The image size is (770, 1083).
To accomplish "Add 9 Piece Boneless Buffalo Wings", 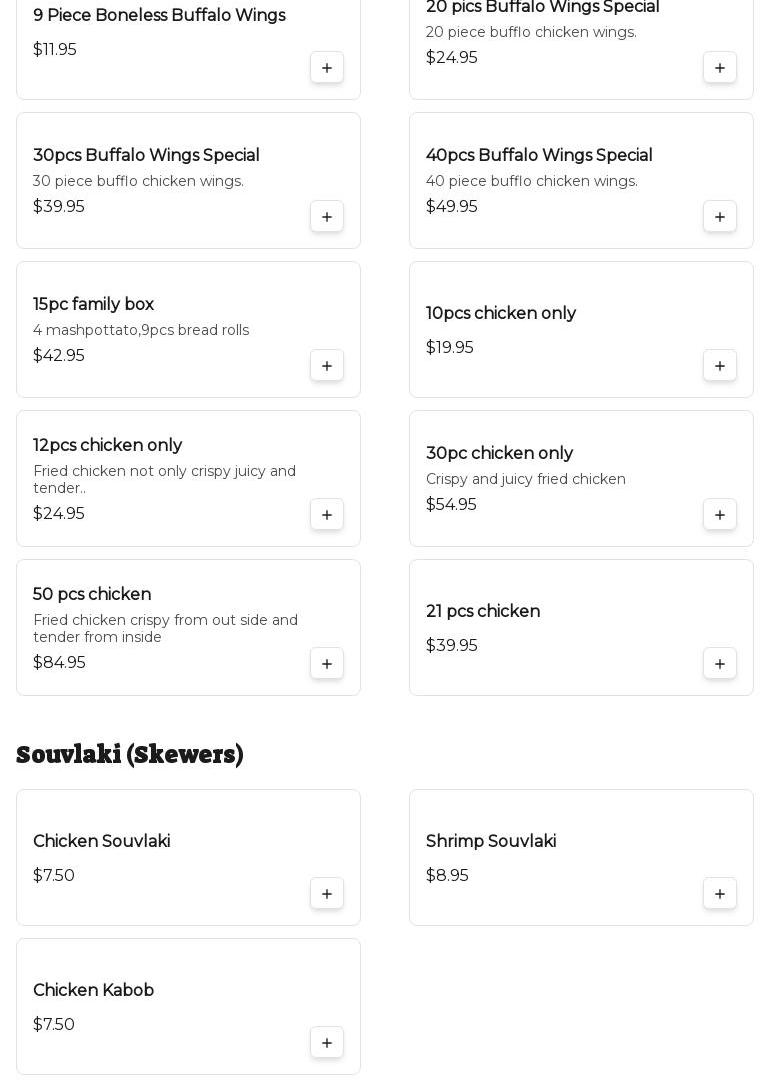I will tap(327, 68).
